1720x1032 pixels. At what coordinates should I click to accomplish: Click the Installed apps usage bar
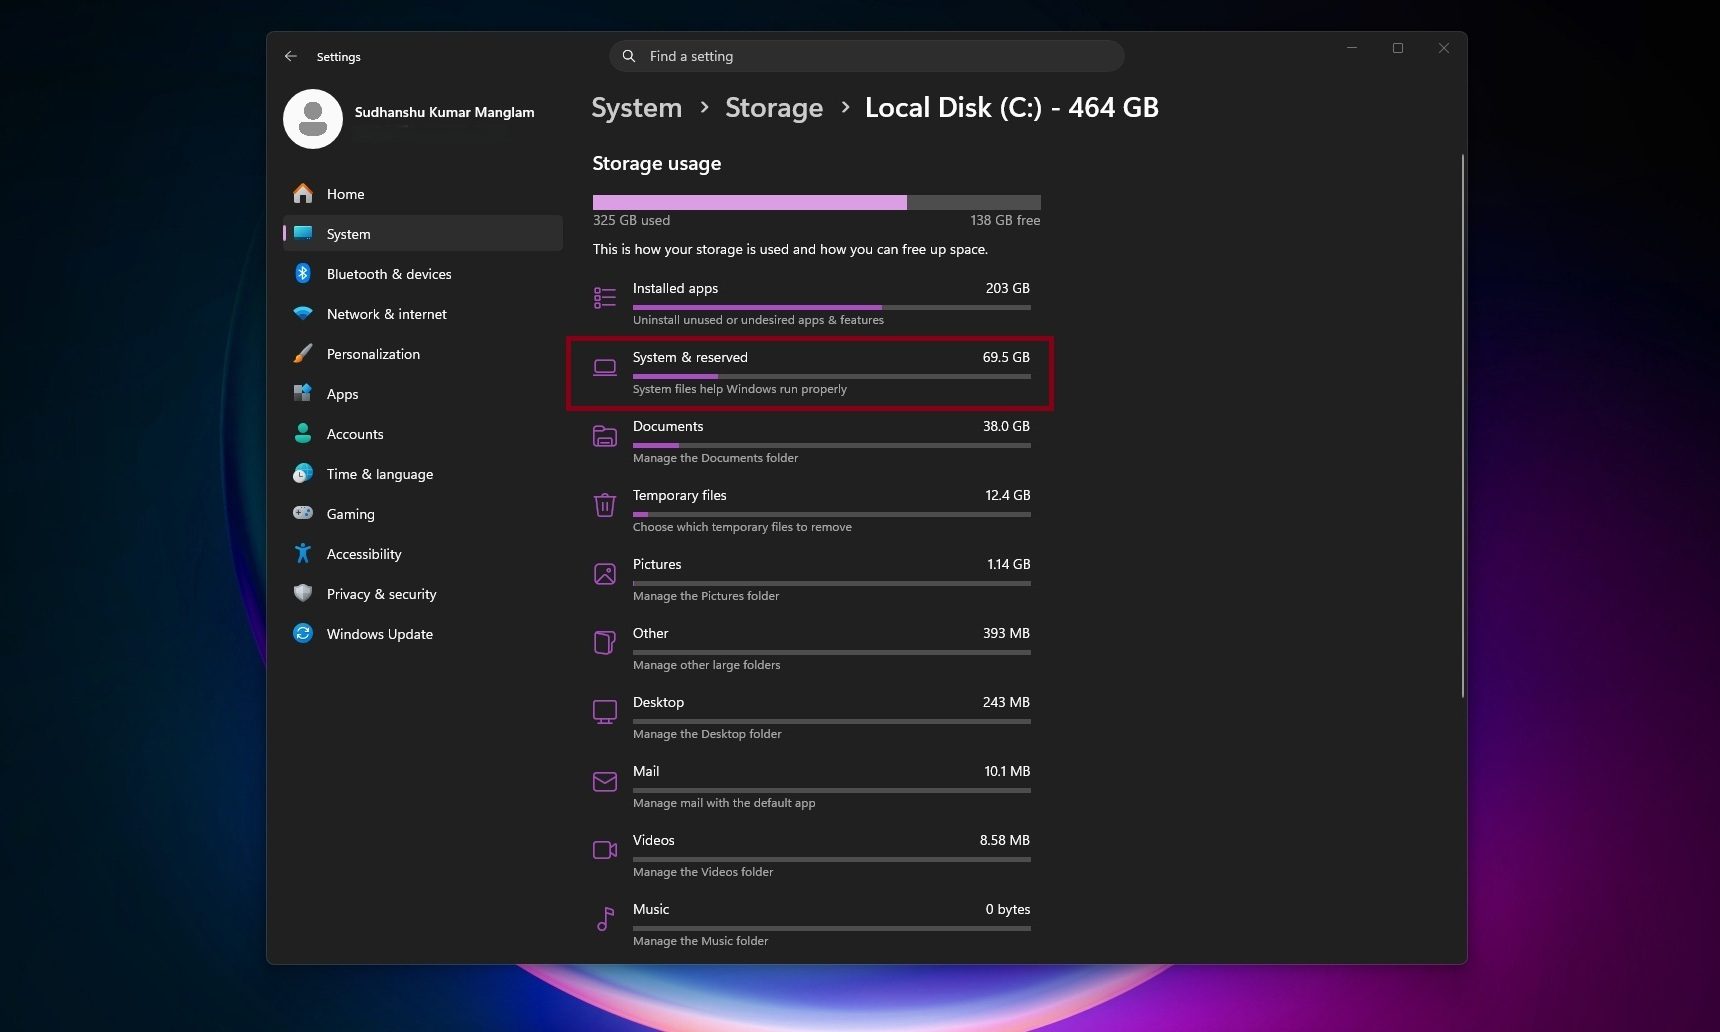pos(831,307)
